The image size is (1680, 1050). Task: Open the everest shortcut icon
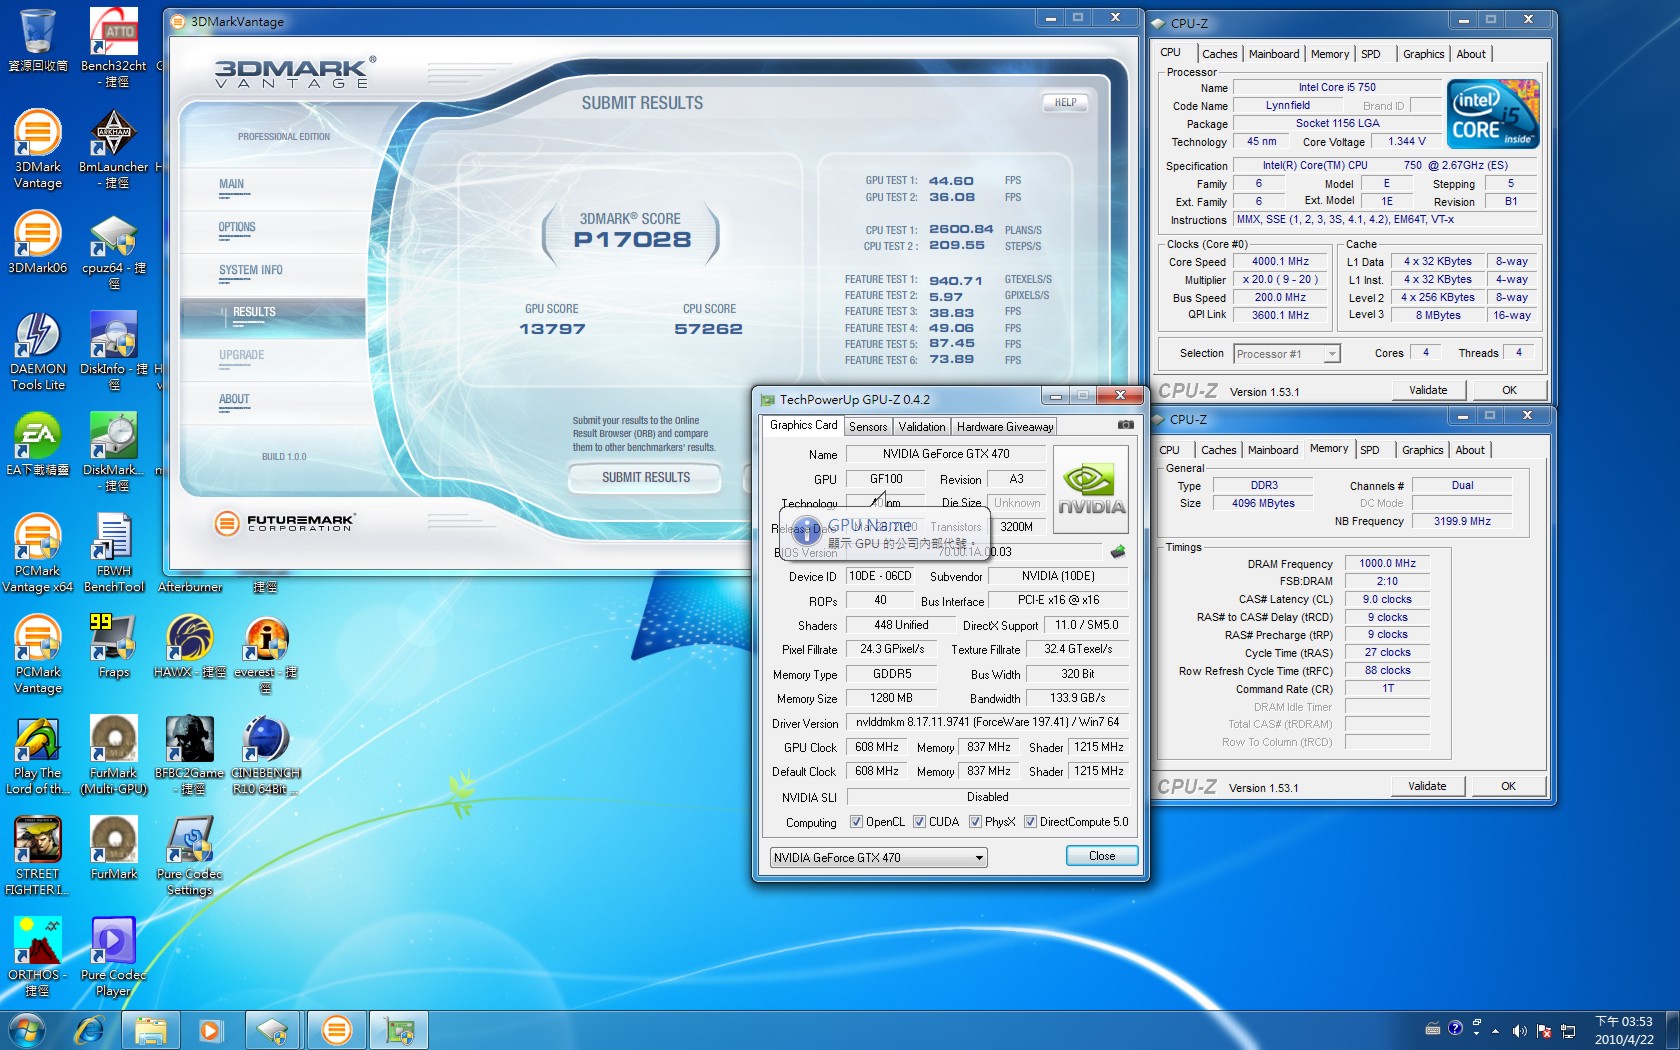[x=266, y=654]
